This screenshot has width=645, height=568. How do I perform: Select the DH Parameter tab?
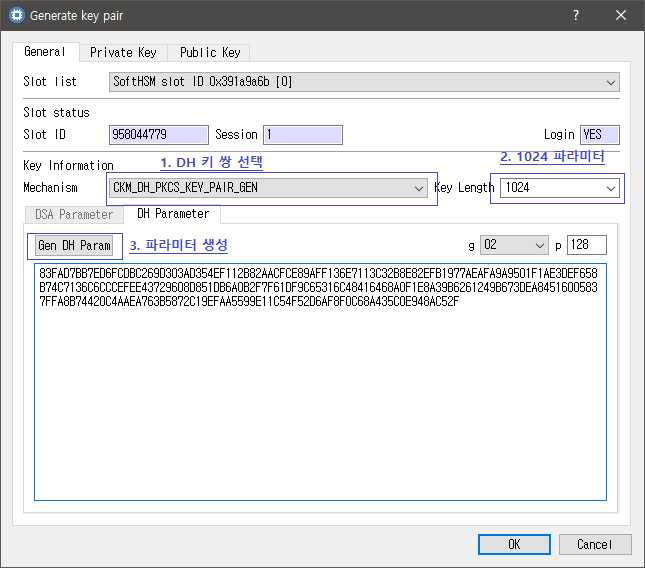click(173, 213)
